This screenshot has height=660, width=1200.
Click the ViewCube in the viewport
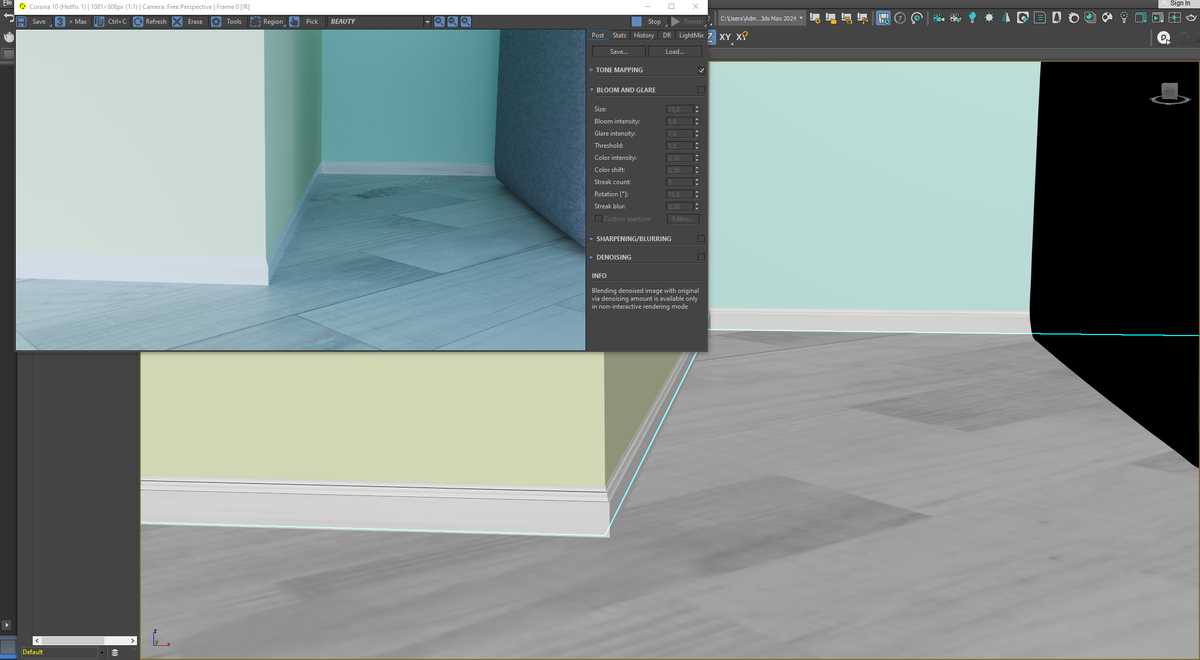(x=1167, y=93)
